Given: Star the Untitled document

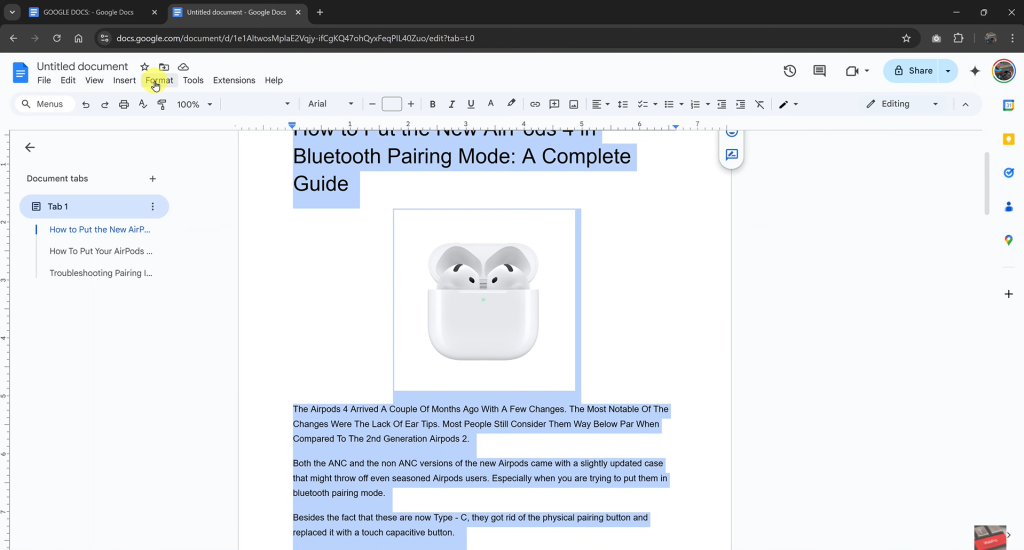Looking at the screenshot, I should 144,67.
